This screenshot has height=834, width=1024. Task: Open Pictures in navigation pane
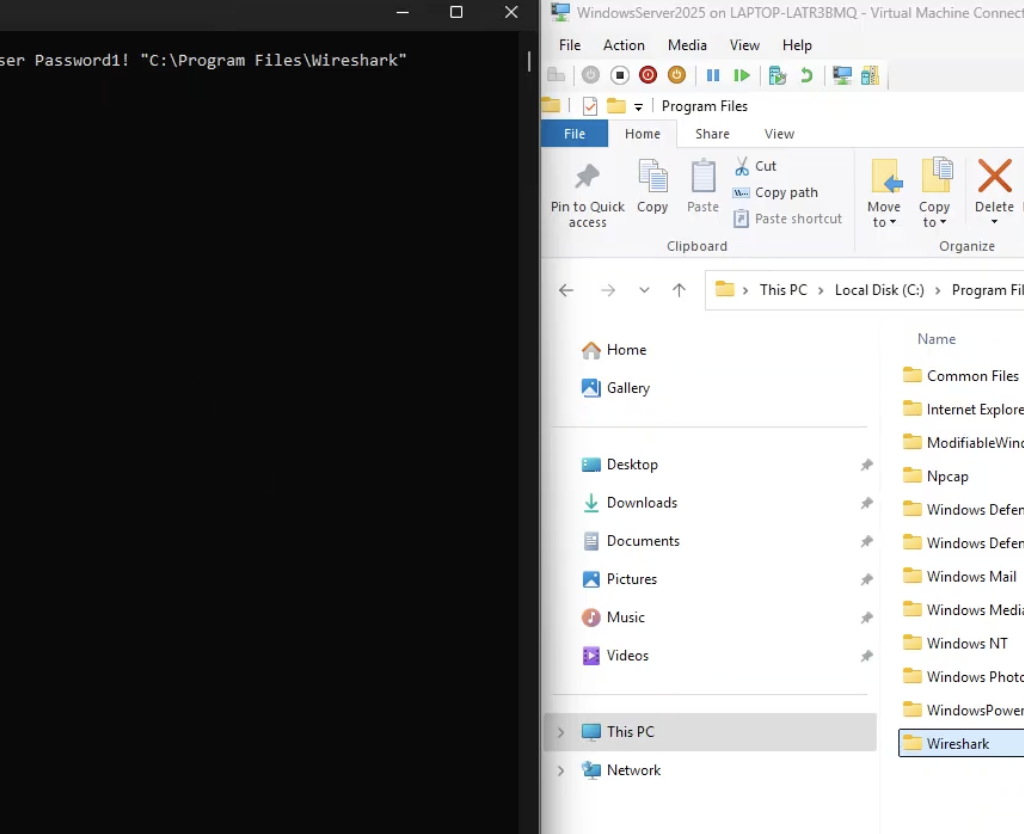pos(619,579)
